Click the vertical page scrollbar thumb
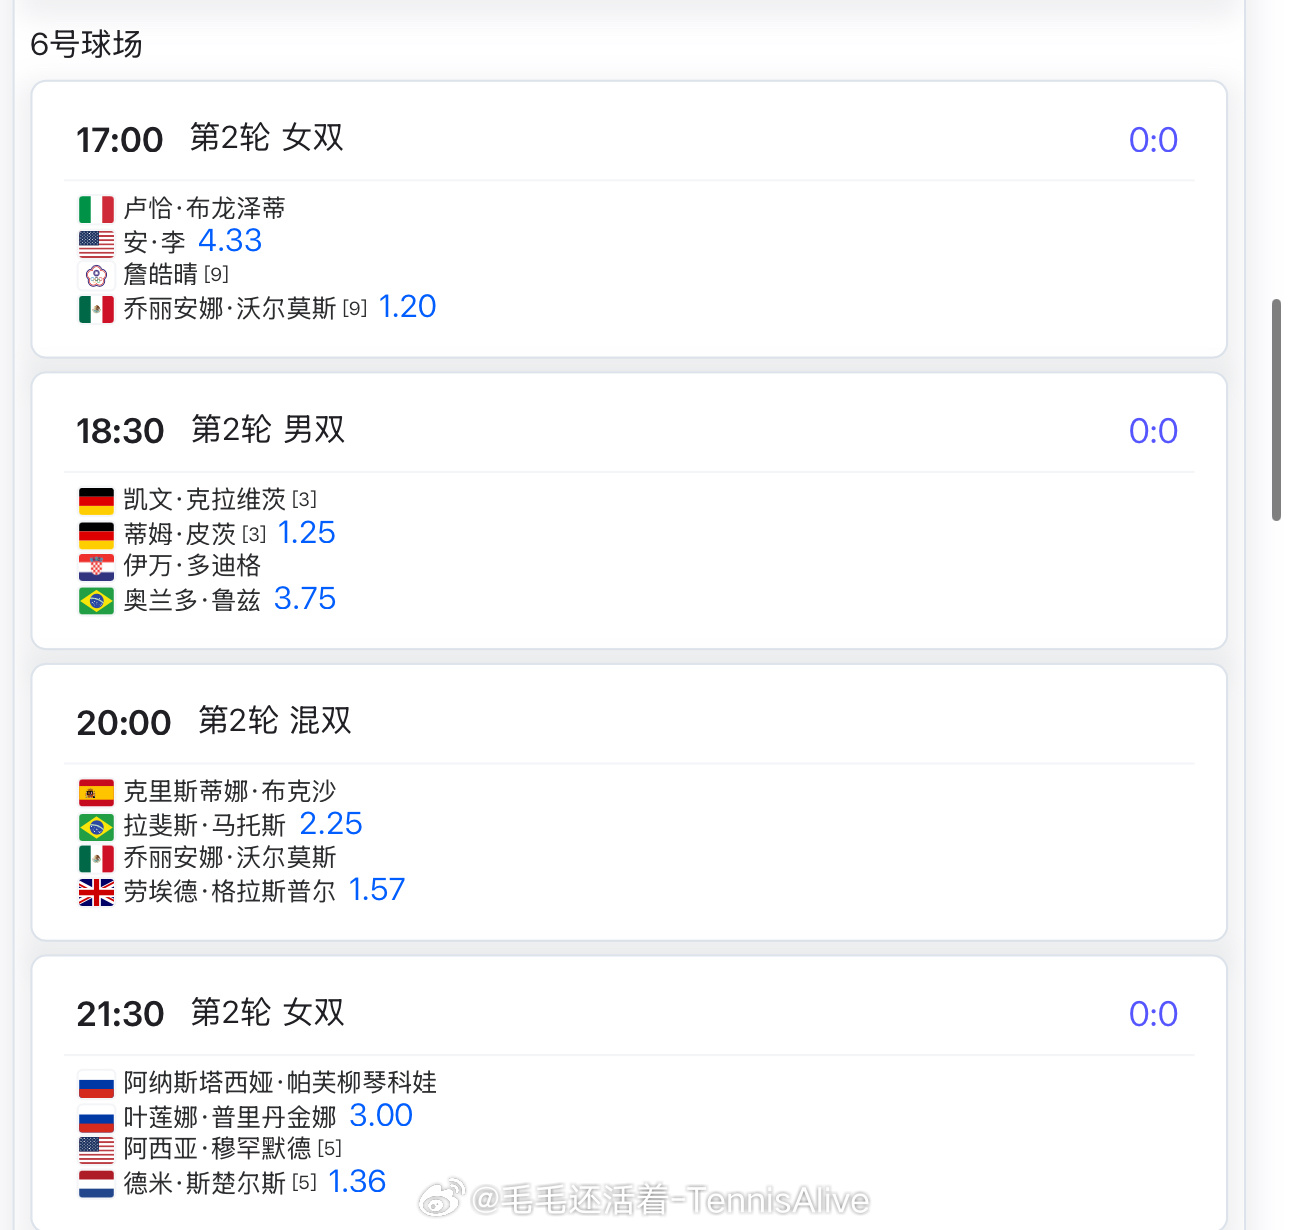Image resolution: width=1290 pixels, height=1230 pixels. 1276,409
